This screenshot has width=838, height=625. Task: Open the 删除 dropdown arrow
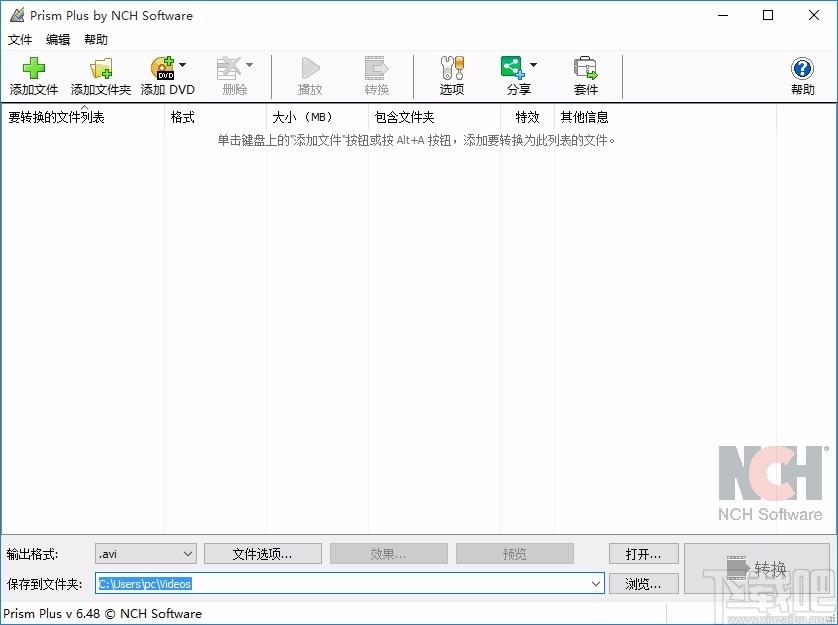[x=249, y=65]
